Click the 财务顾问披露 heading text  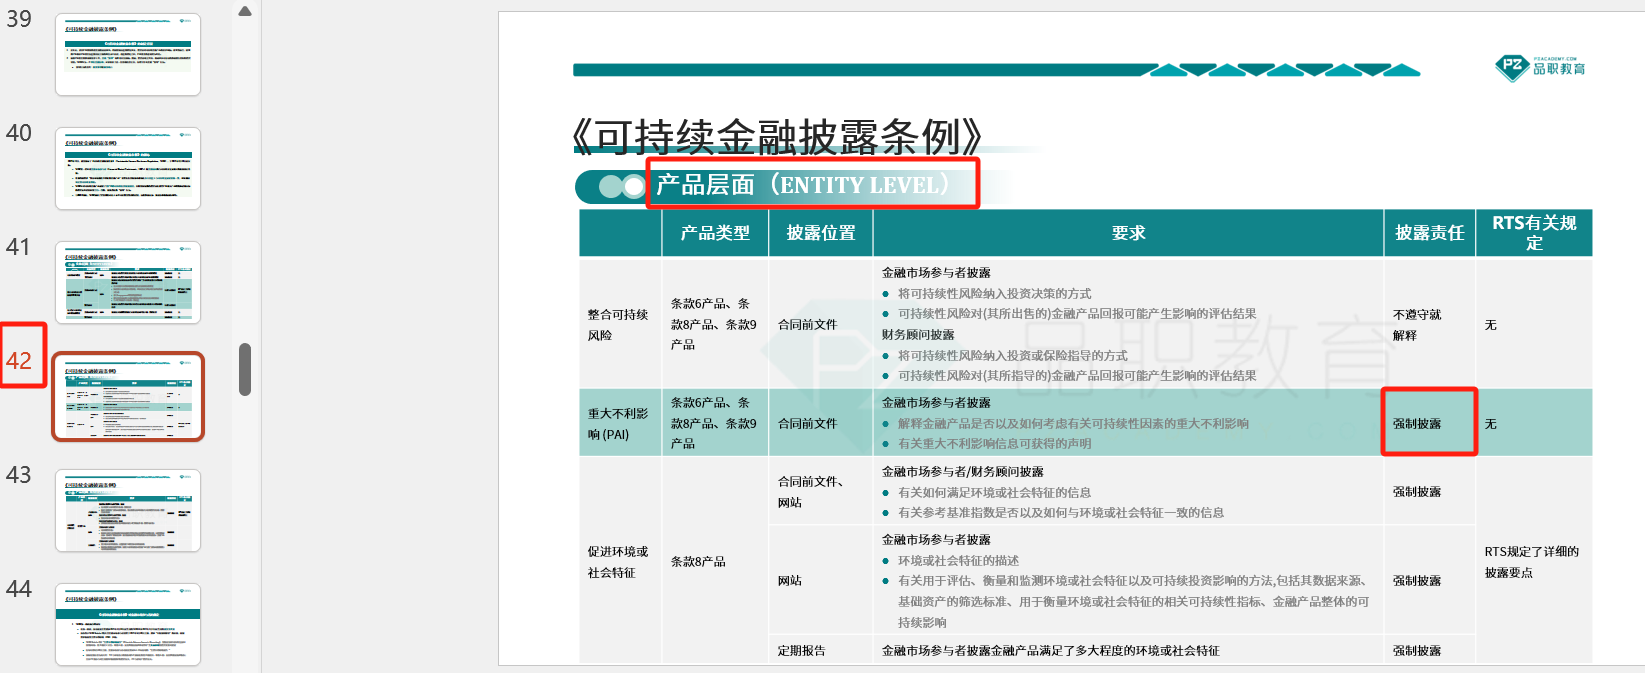click(918, 335)
